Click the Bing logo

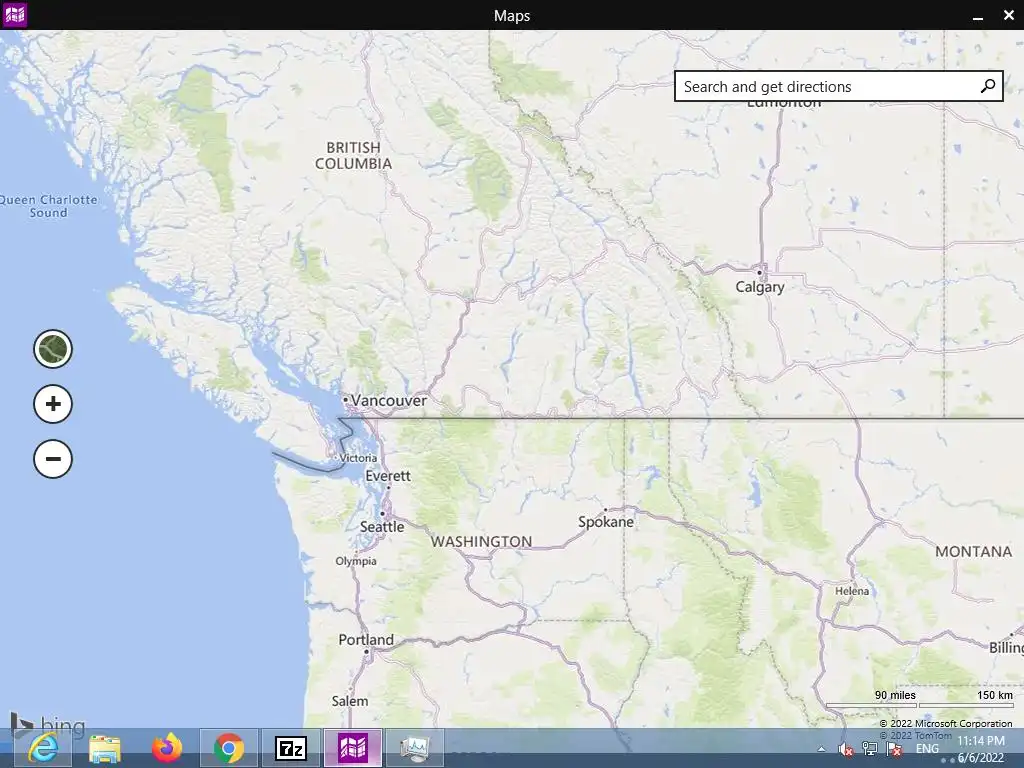coord(48,726)
